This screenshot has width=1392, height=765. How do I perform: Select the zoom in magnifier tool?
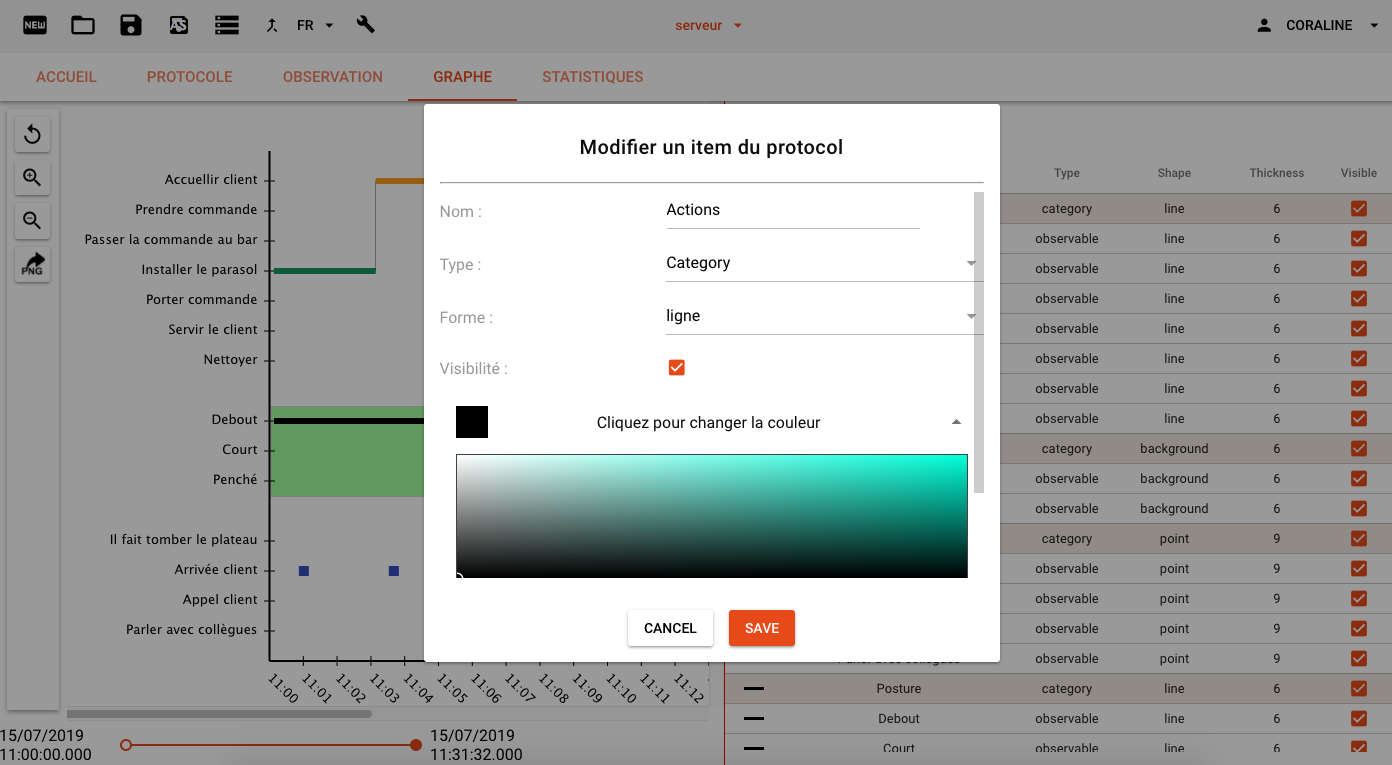pyautogui.click(x=31, y=178)
